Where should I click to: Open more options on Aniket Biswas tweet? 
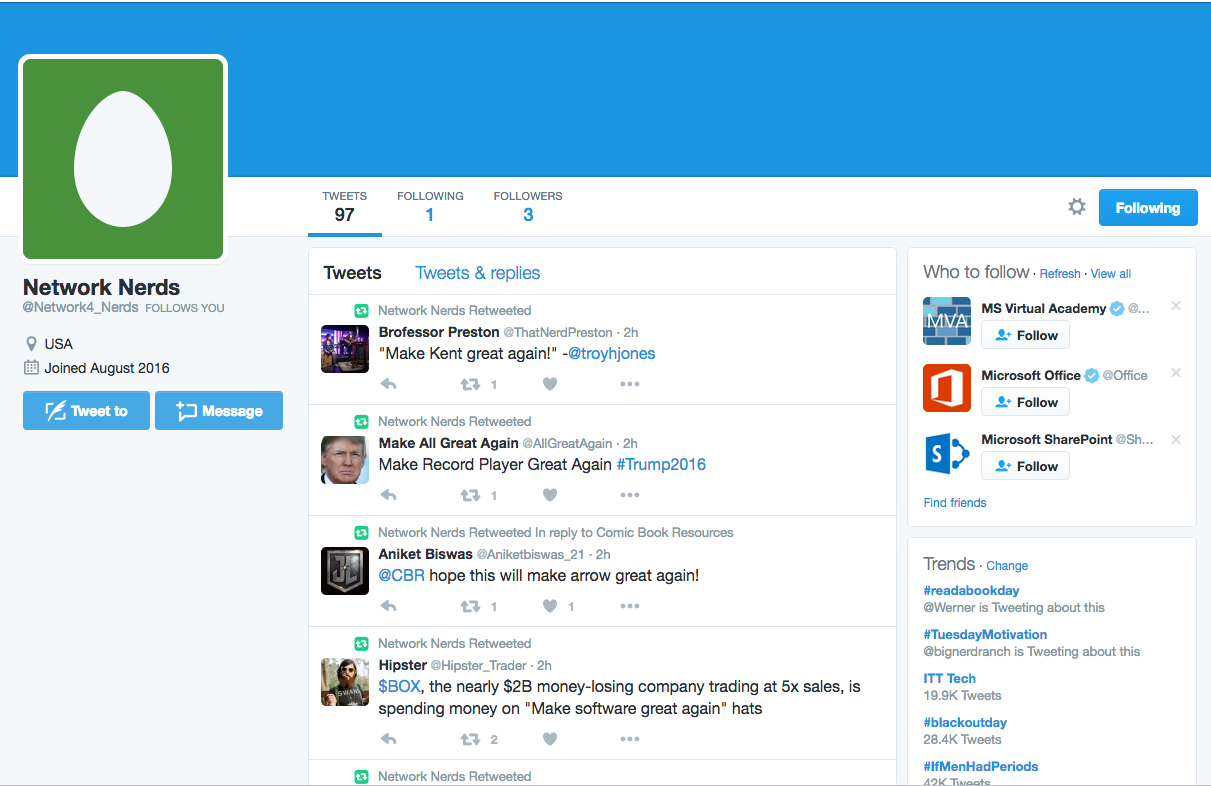click(629, 606)
